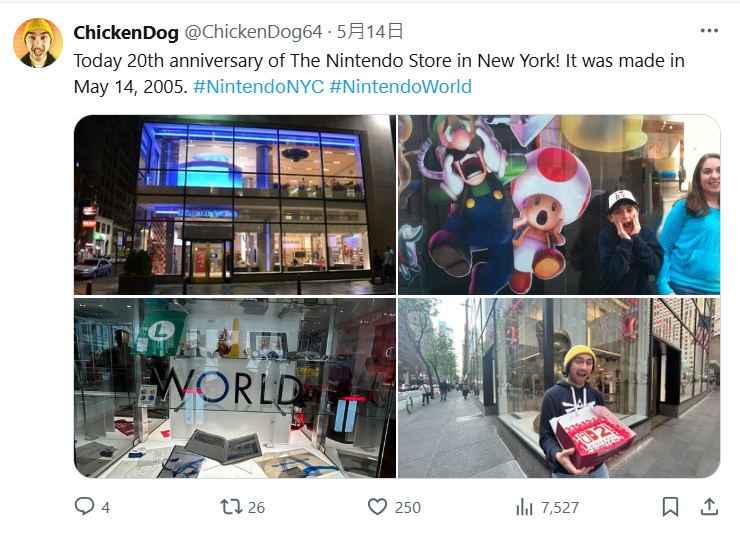The image size is (740, 533).
Task: Click the 5月14日 tweet date
Action: 370,32
